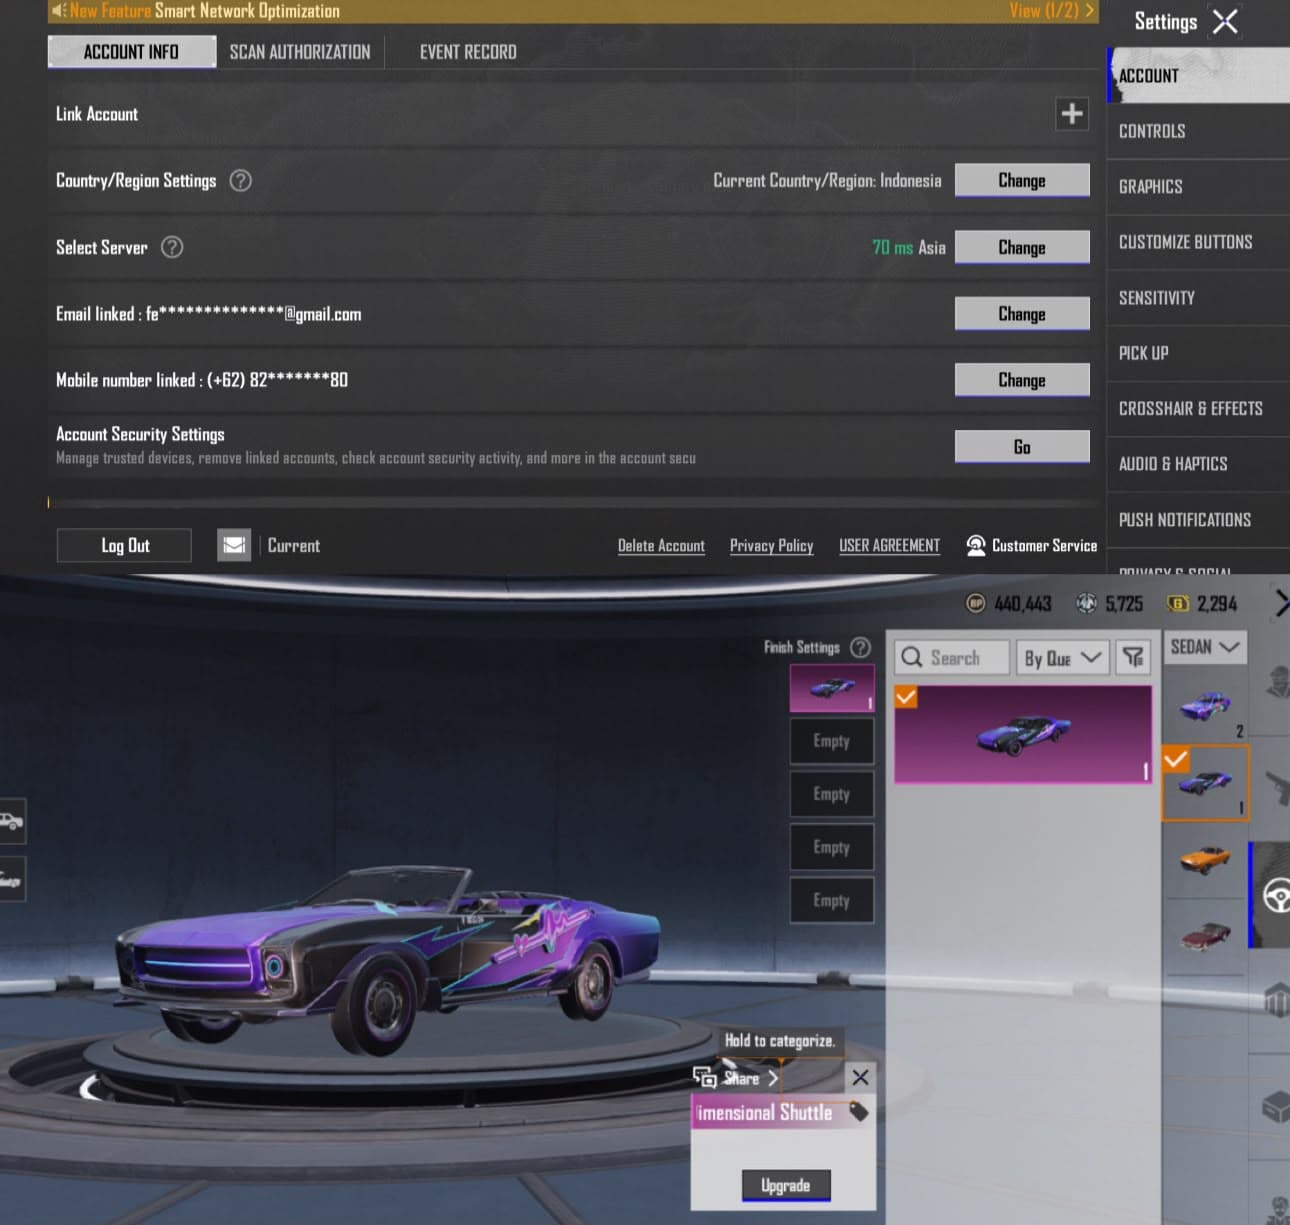Open the Delete Account link
Image resolution: width=1290 pixels, height=1225 pixels.
coord(661,546)
